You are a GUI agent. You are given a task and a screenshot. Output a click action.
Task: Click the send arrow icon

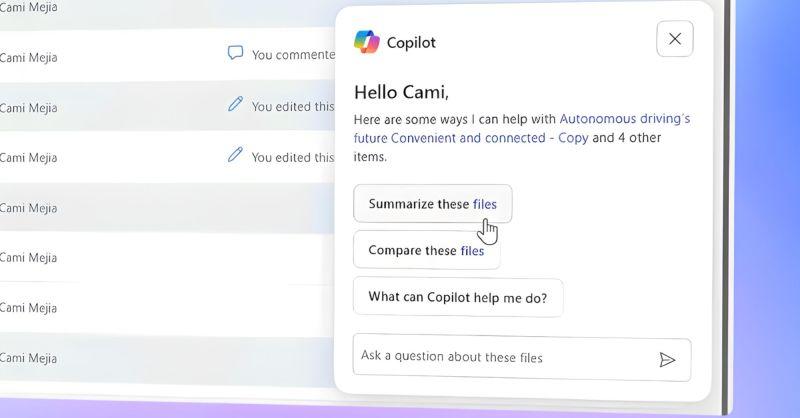point(667,360)
